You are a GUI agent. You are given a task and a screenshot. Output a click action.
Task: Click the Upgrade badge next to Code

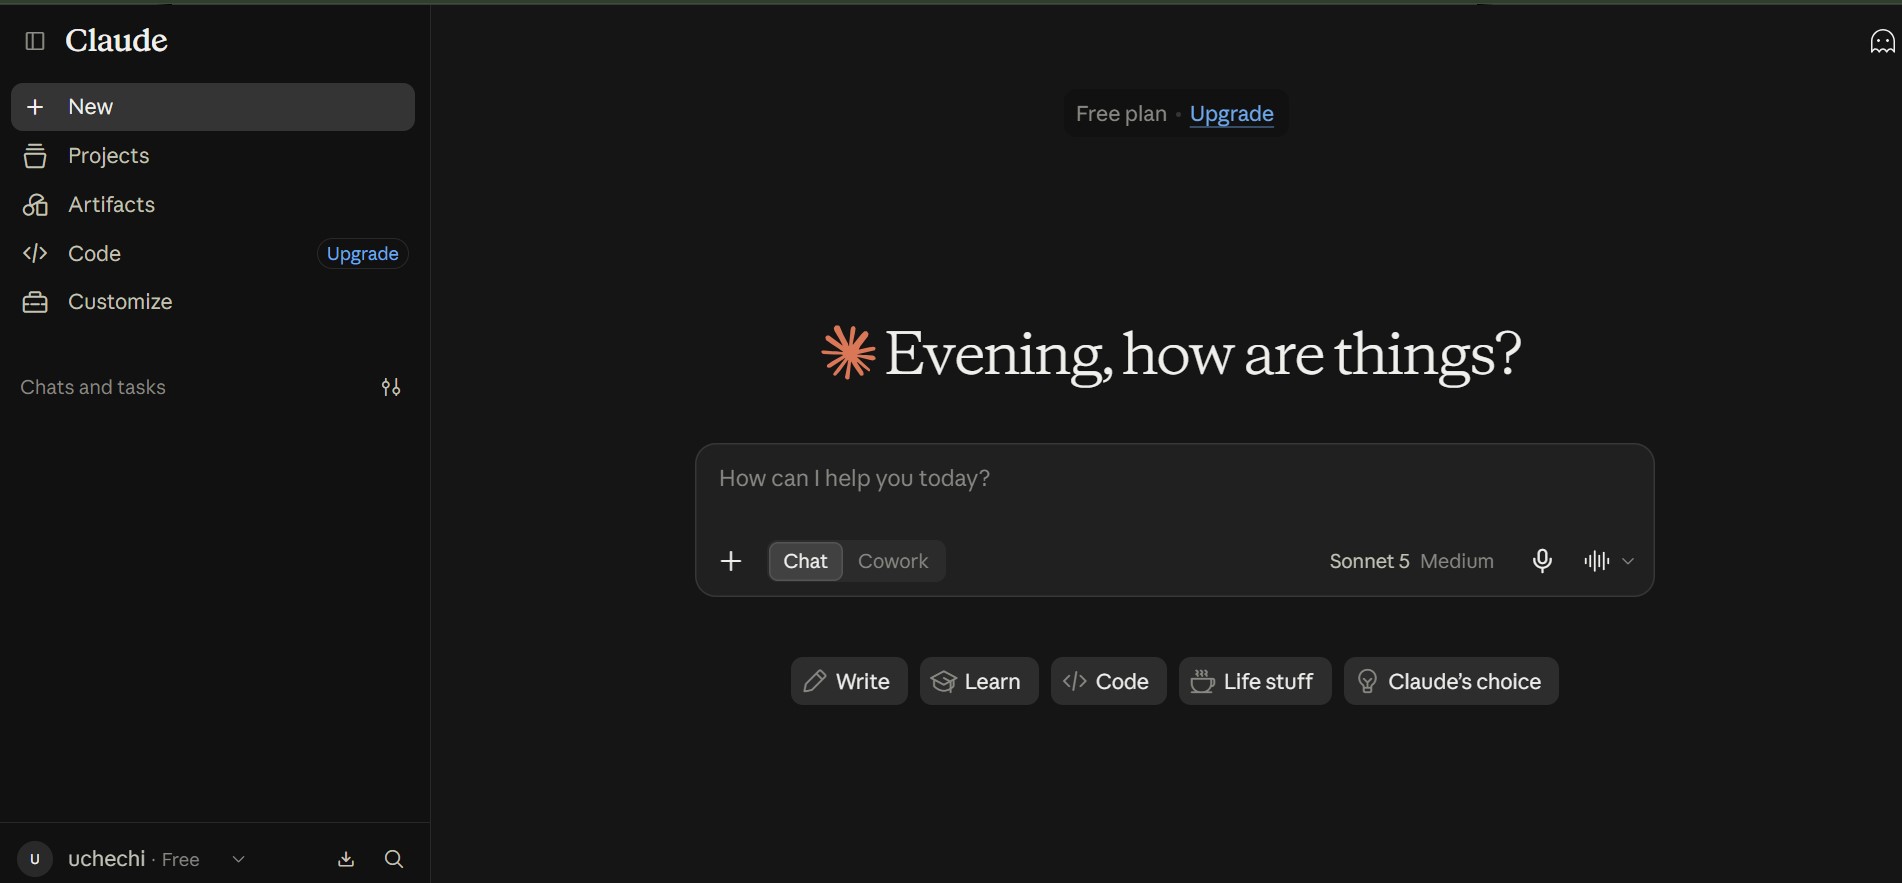362,254
